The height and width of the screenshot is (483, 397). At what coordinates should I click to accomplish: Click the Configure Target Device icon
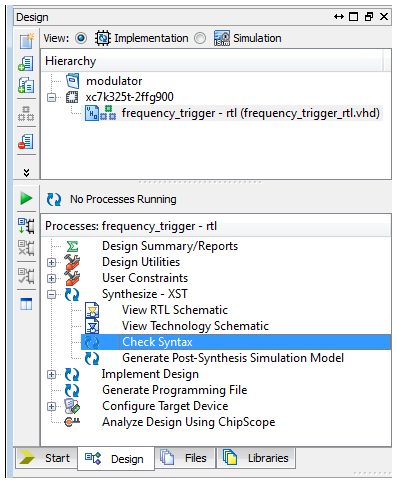click(x=72, y=406)
